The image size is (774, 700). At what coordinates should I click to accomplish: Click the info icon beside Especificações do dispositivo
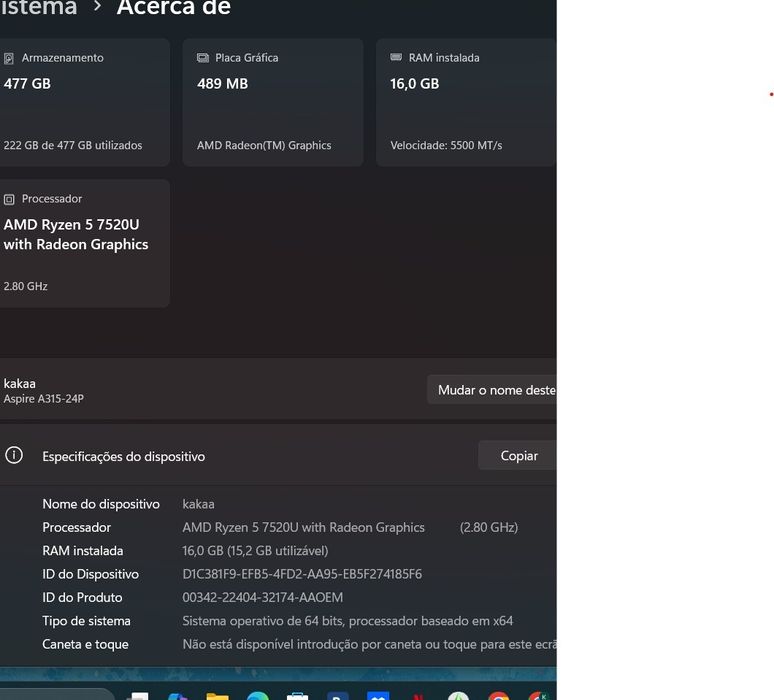14,455
